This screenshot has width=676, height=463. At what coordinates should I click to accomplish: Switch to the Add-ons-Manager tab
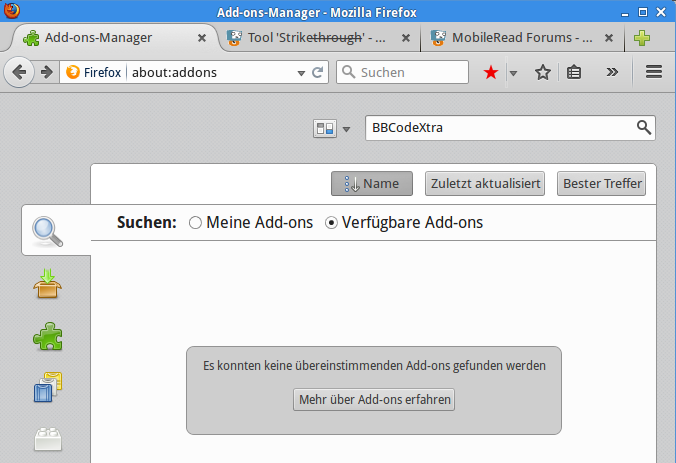pyautogui.click(x=115, y=38)
